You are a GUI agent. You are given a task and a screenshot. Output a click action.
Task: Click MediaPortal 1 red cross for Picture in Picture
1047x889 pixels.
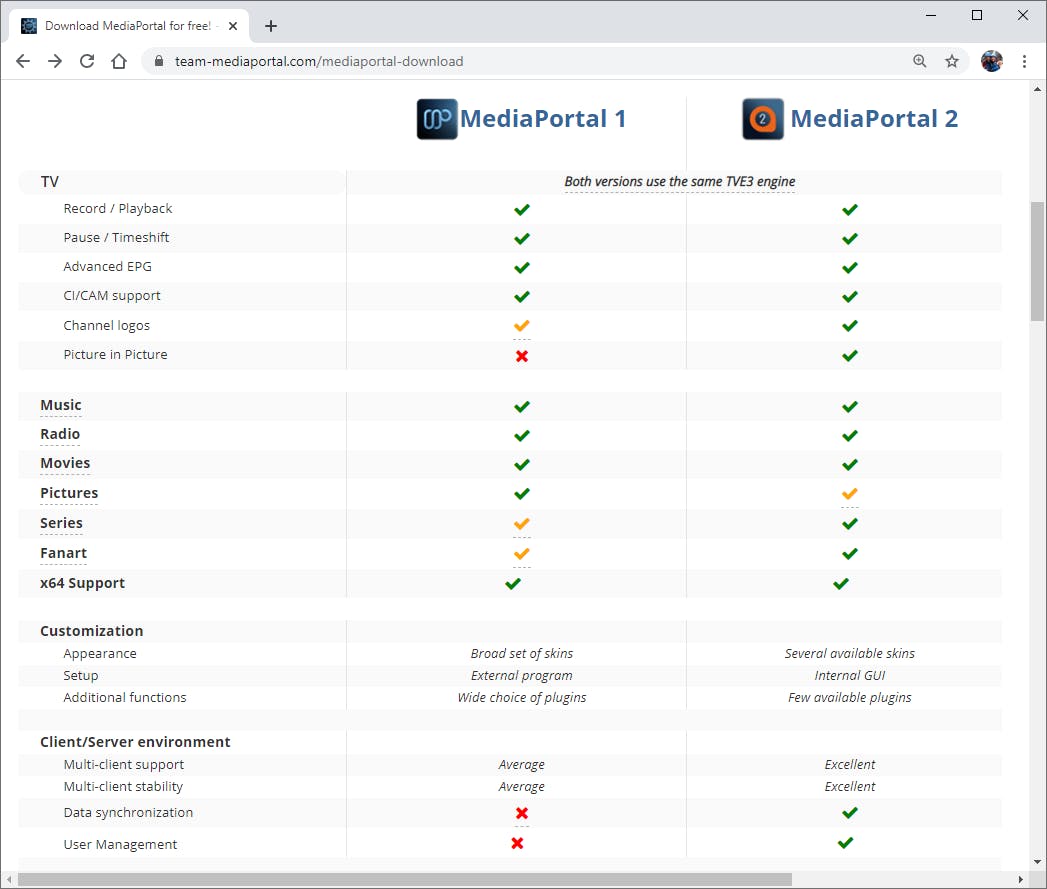point(521,356)
